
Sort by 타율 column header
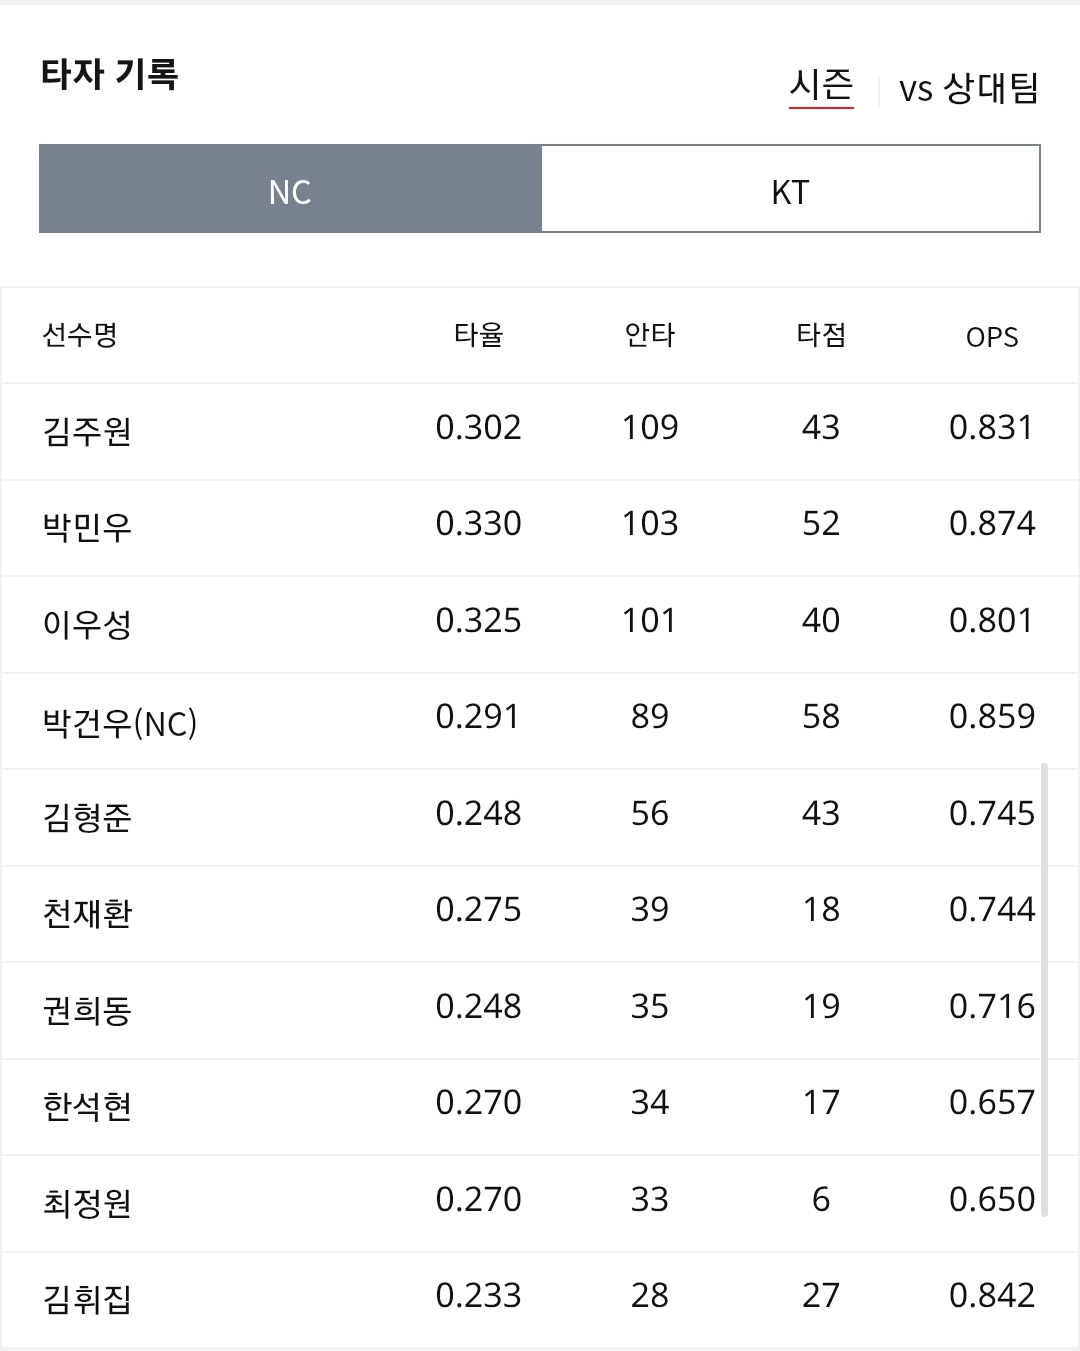(x=479, y=335)
